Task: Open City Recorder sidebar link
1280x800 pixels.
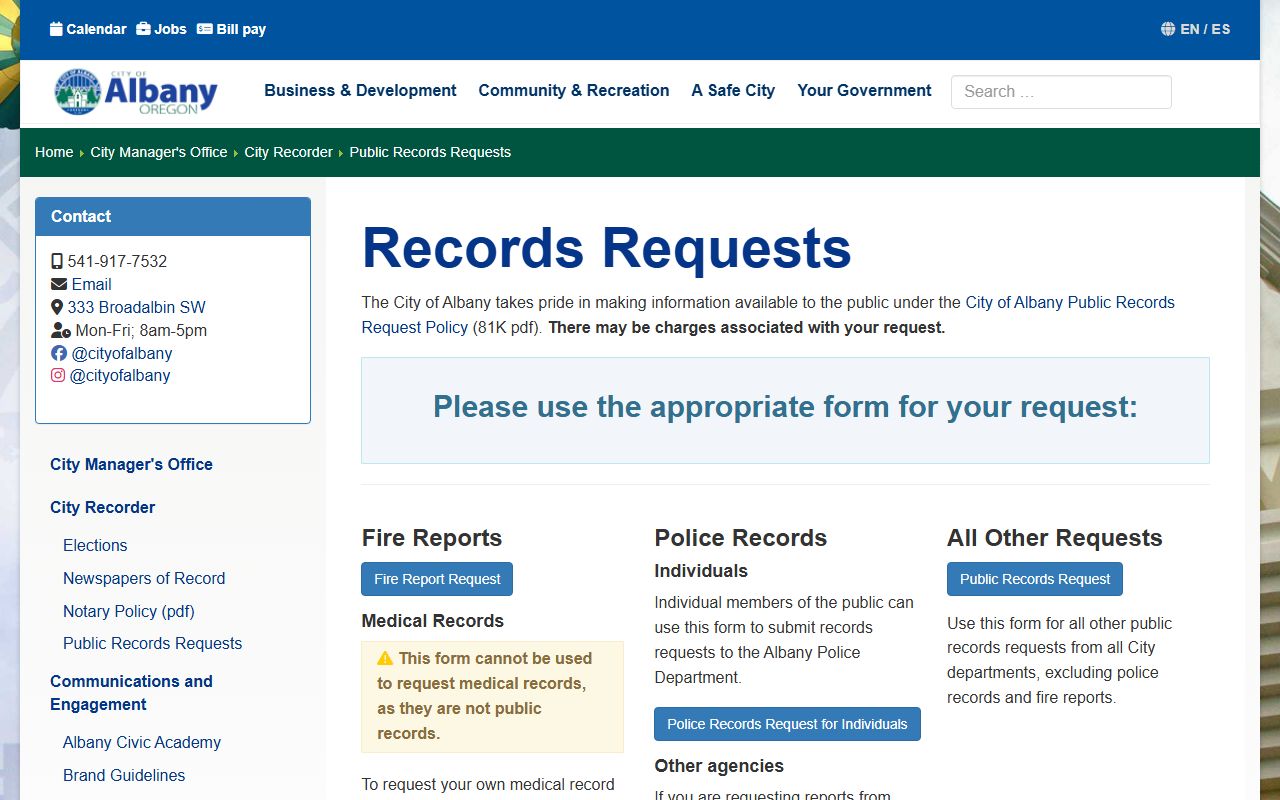Action: click(102, 507)
